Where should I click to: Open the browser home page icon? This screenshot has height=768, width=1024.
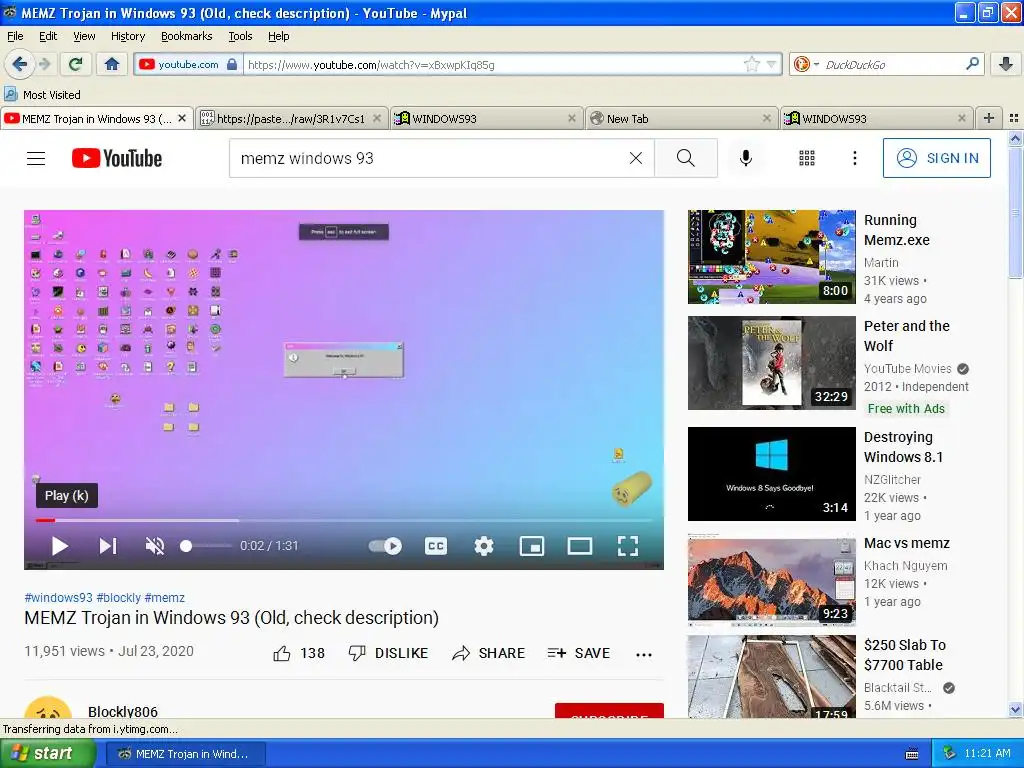click(112, 64)
